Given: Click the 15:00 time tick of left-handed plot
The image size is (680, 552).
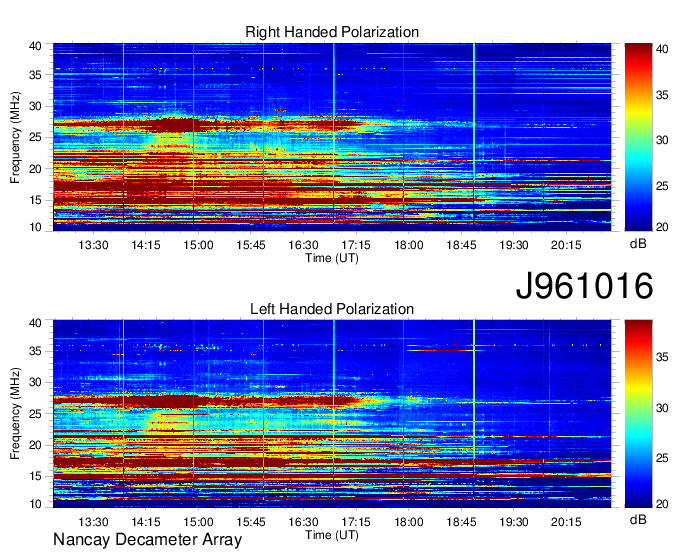Looking at the screenshot, I should [198, 522].
